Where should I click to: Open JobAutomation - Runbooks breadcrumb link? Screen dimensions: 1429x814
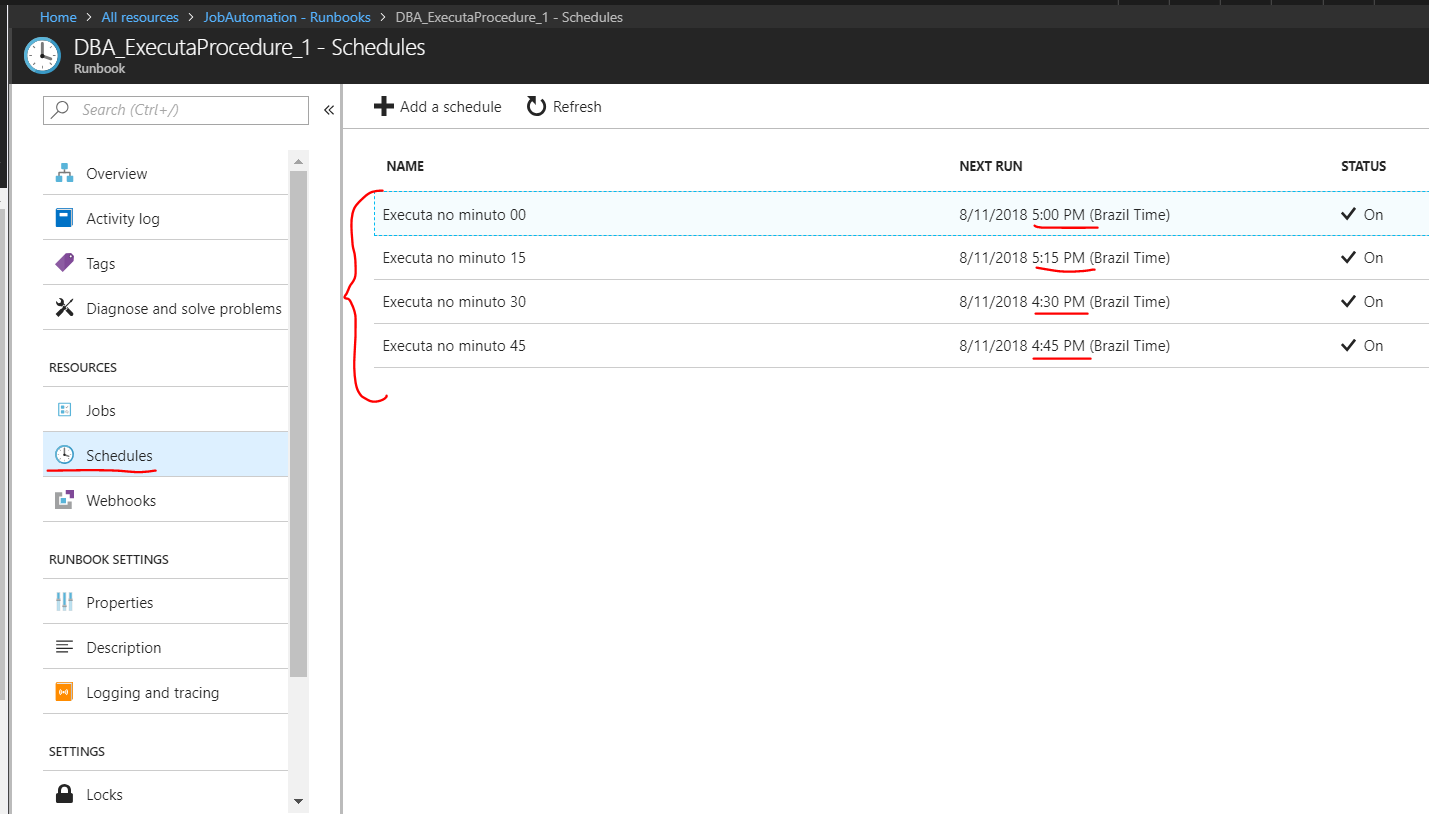pos(287,17)
